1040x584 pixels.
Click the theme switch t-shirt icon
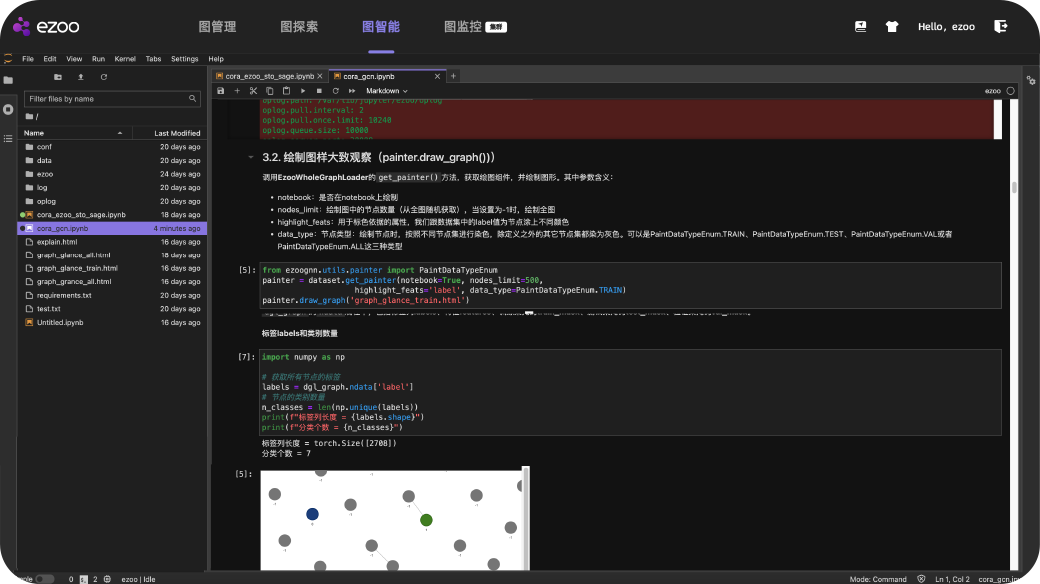[891, 27]
